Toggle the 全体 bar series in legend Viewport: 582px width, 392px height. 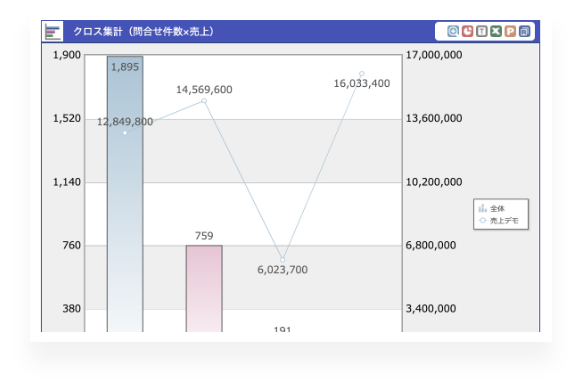coord(492,208)
